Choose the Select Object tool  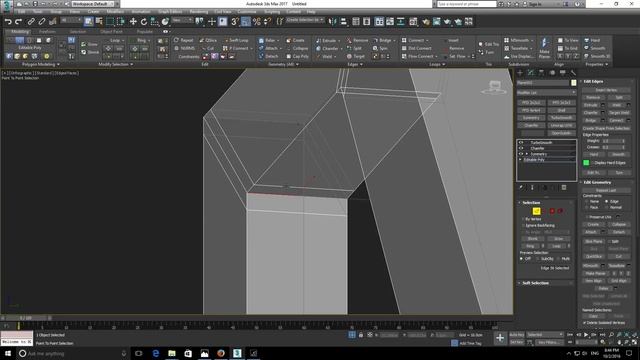pyautogui.click(x=88, y=22)
